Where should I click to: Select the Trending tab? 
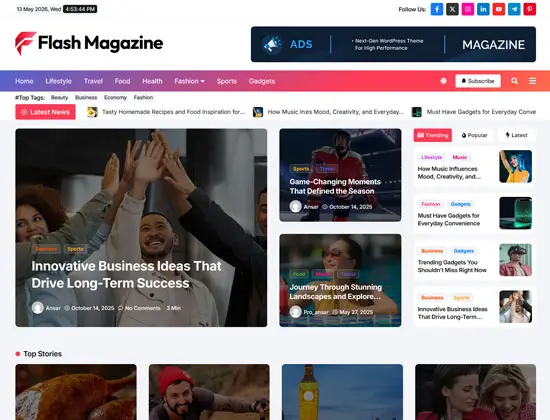click(433, 135)
